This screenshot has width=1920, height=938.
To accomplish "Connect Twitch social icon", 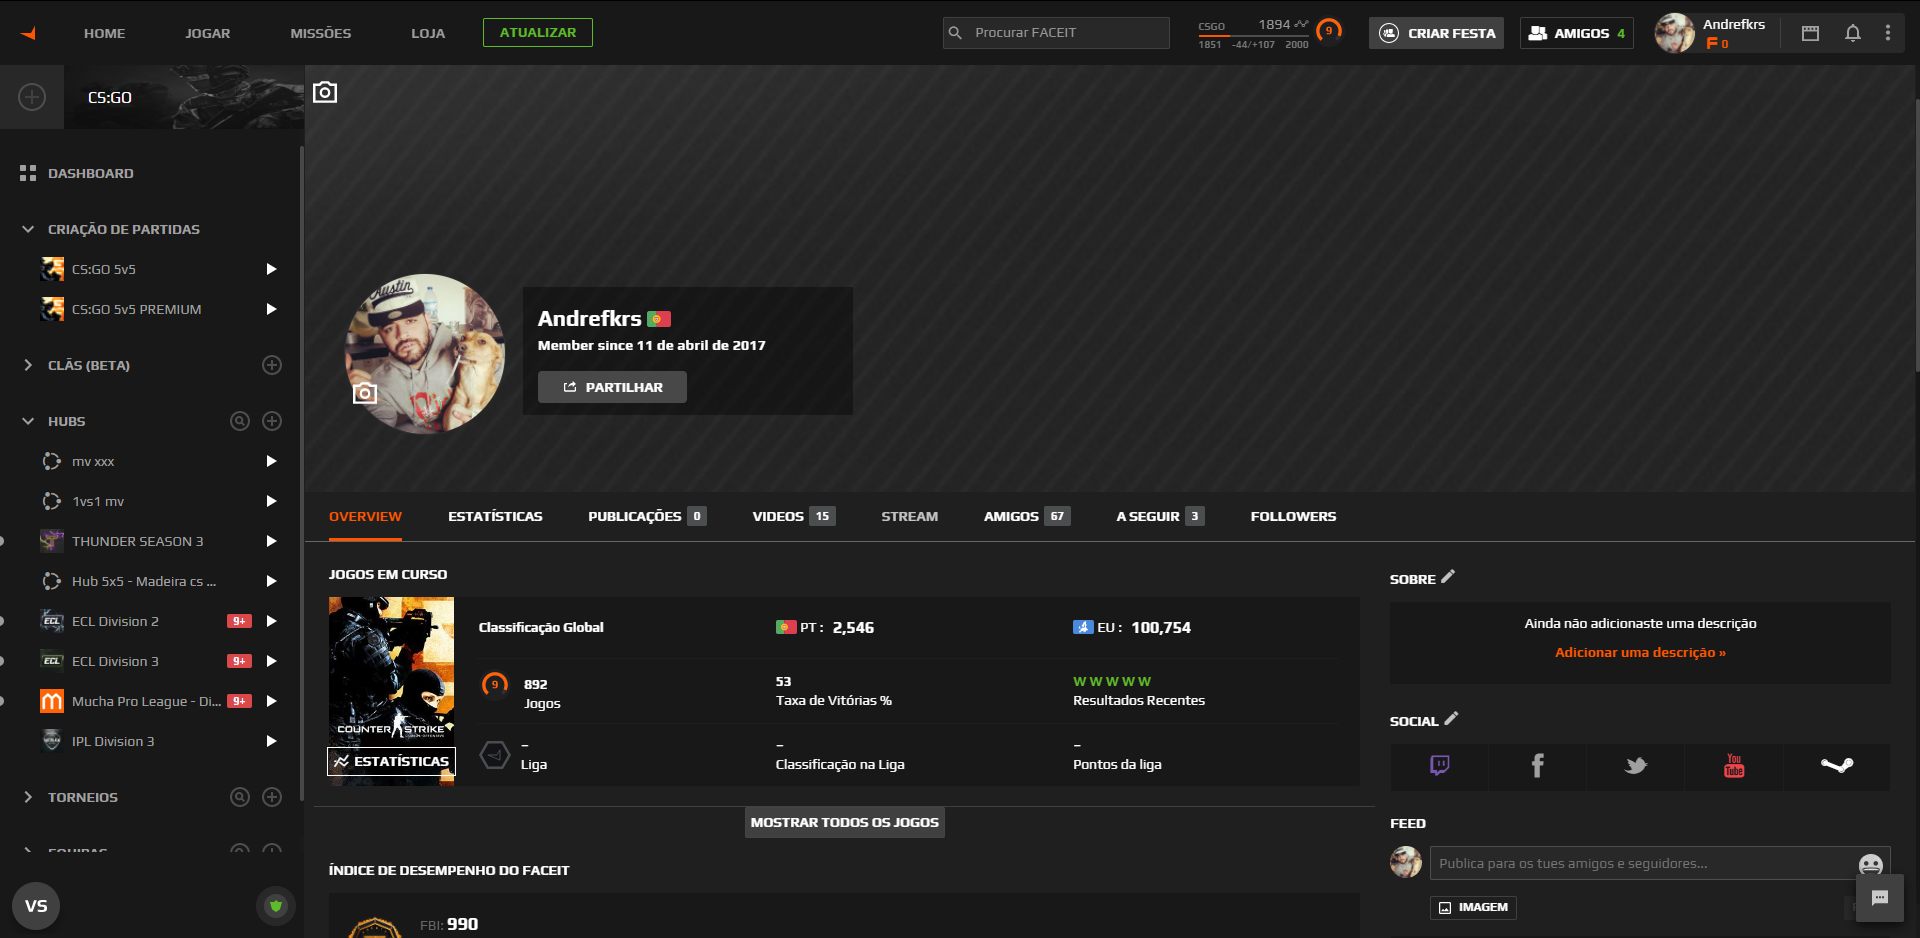I will [1440, 766].
